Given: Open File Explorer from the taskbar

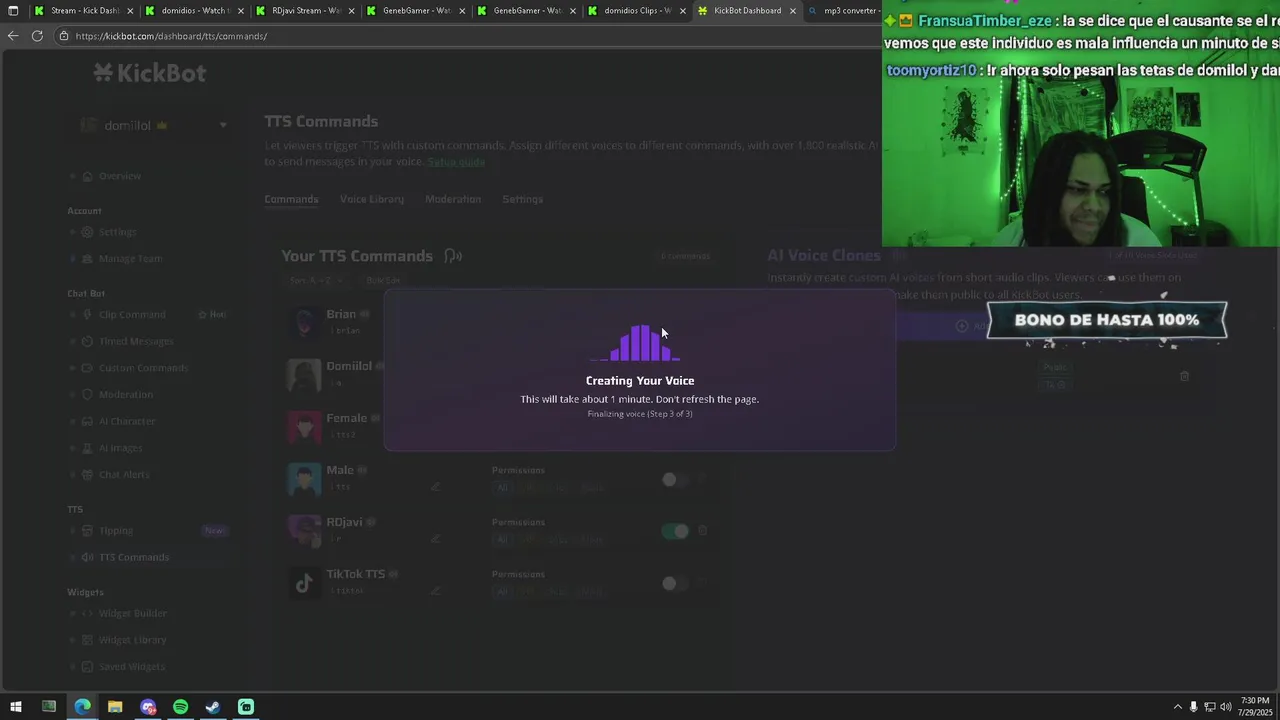Looking at the screenshot, I should pyautogui.click(x=115, y=707).
